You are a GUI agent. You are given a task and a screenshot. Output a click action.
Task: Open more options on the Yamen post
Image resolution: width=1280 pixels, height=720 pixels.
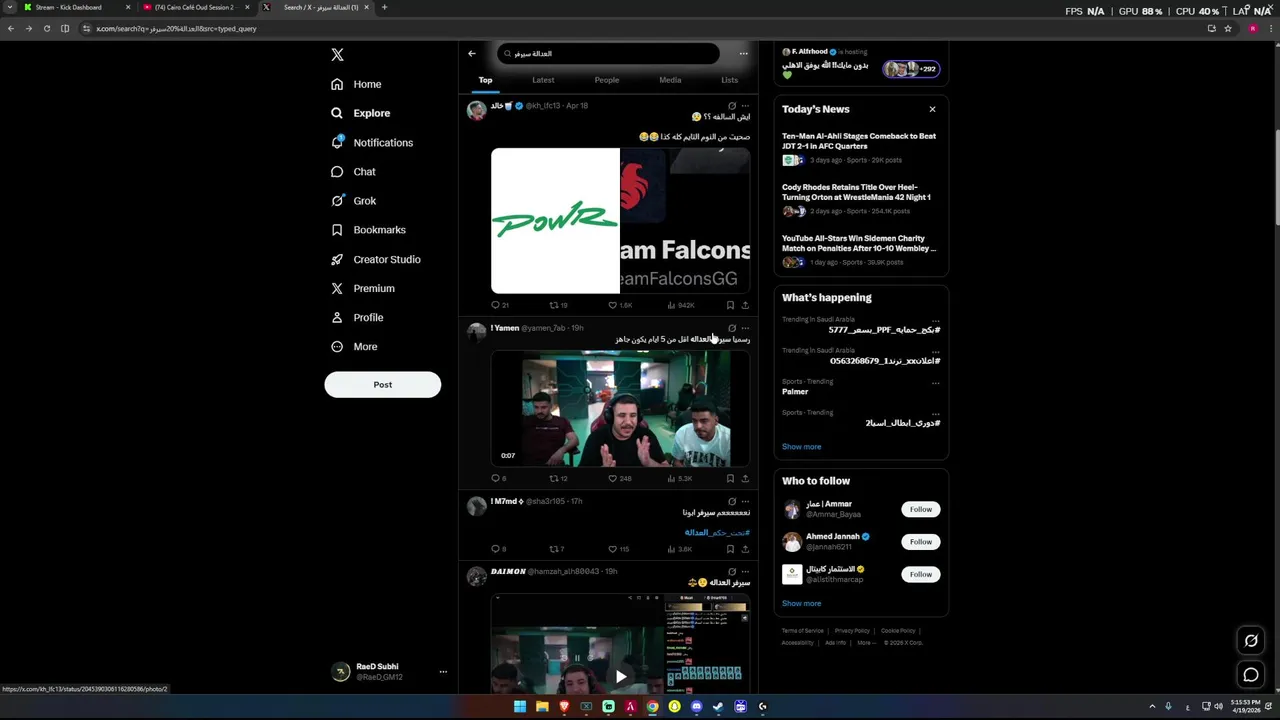pyautogui.click(x=745, y=328)
